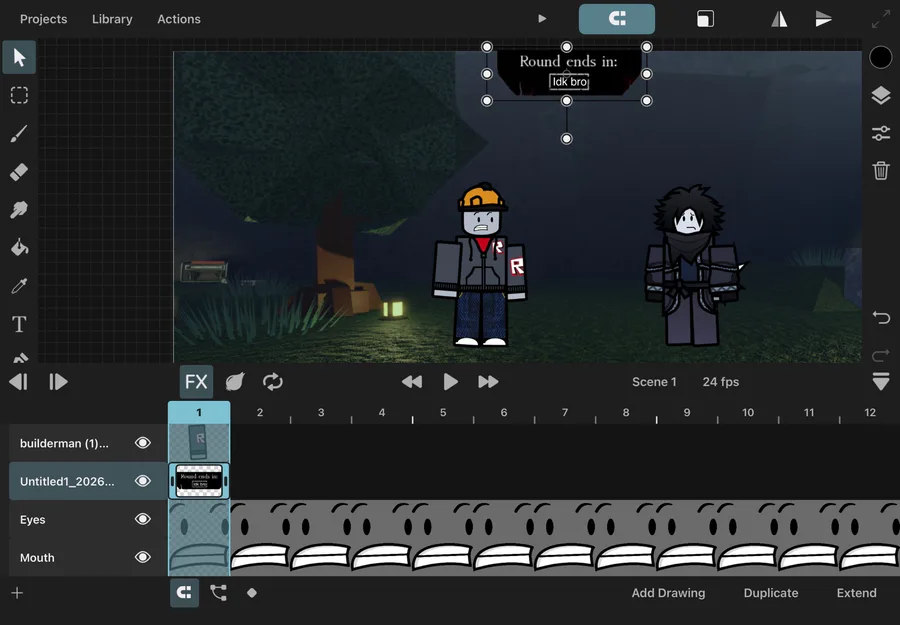This screenshot has width=900, height=625.
Task: Undo the last action
Action: pos(880,317)
